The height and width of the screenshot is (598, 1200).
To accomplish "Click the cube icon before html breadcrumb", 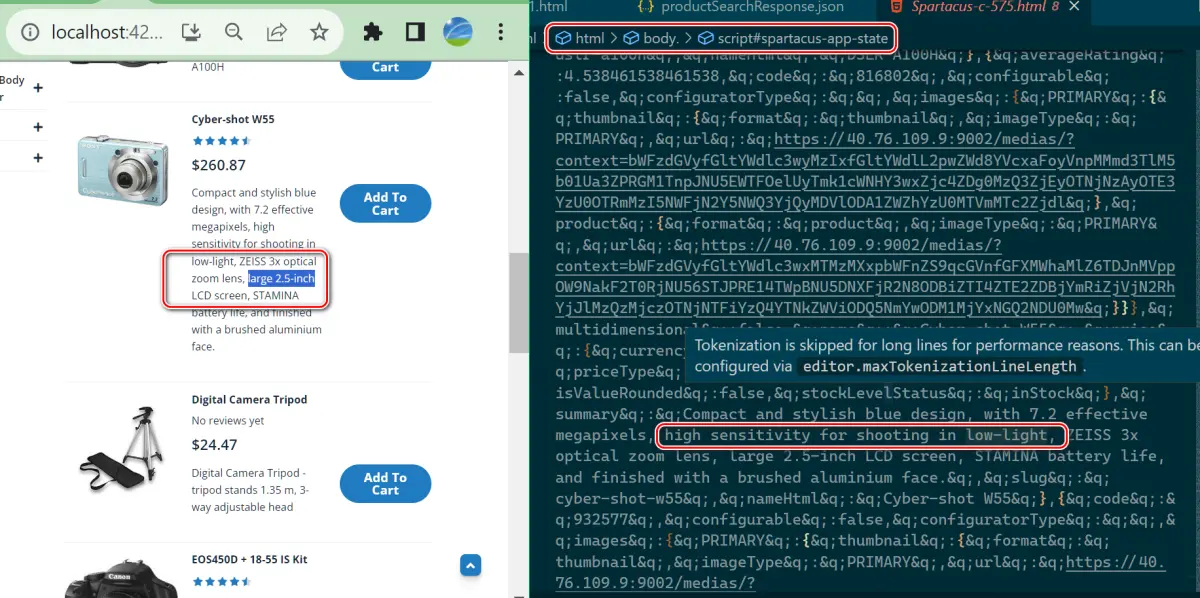I will coord(563,38).
